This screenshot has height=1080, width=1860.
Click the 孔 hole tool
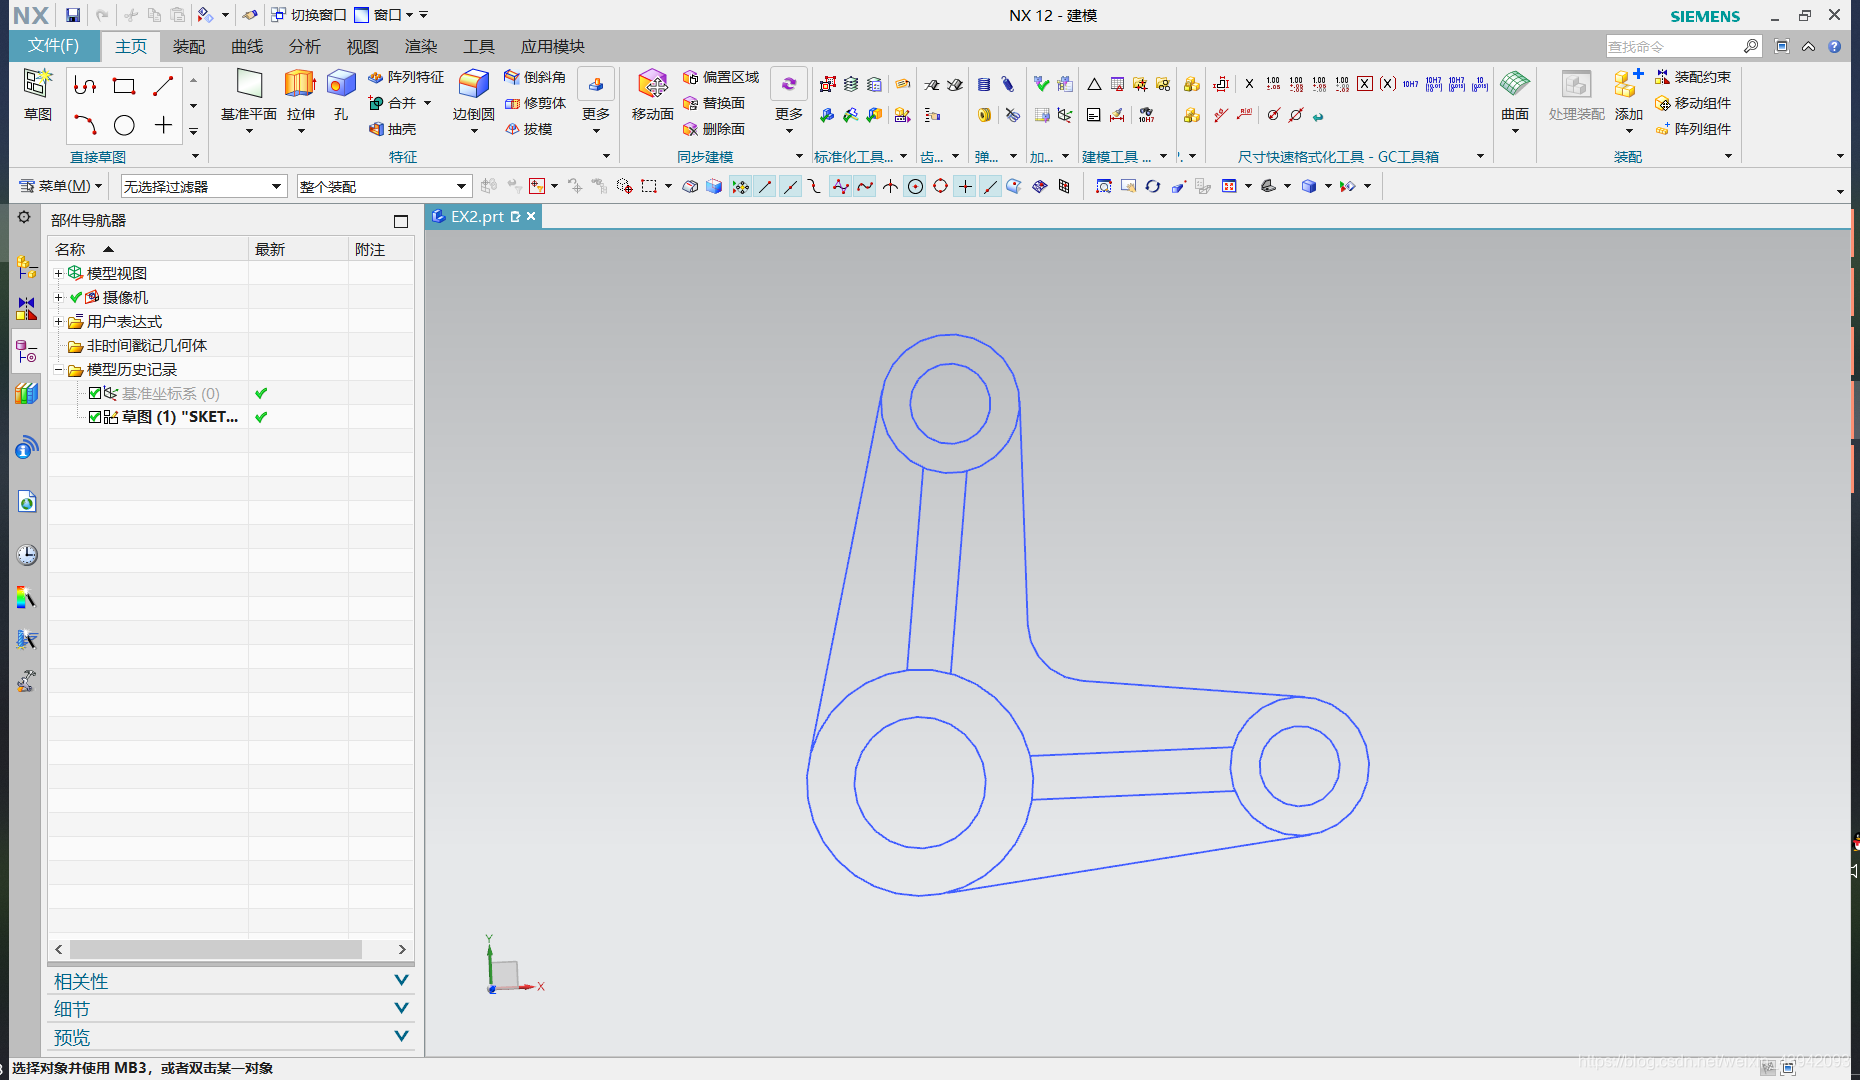pyautogui.click(x=341, y=95)
